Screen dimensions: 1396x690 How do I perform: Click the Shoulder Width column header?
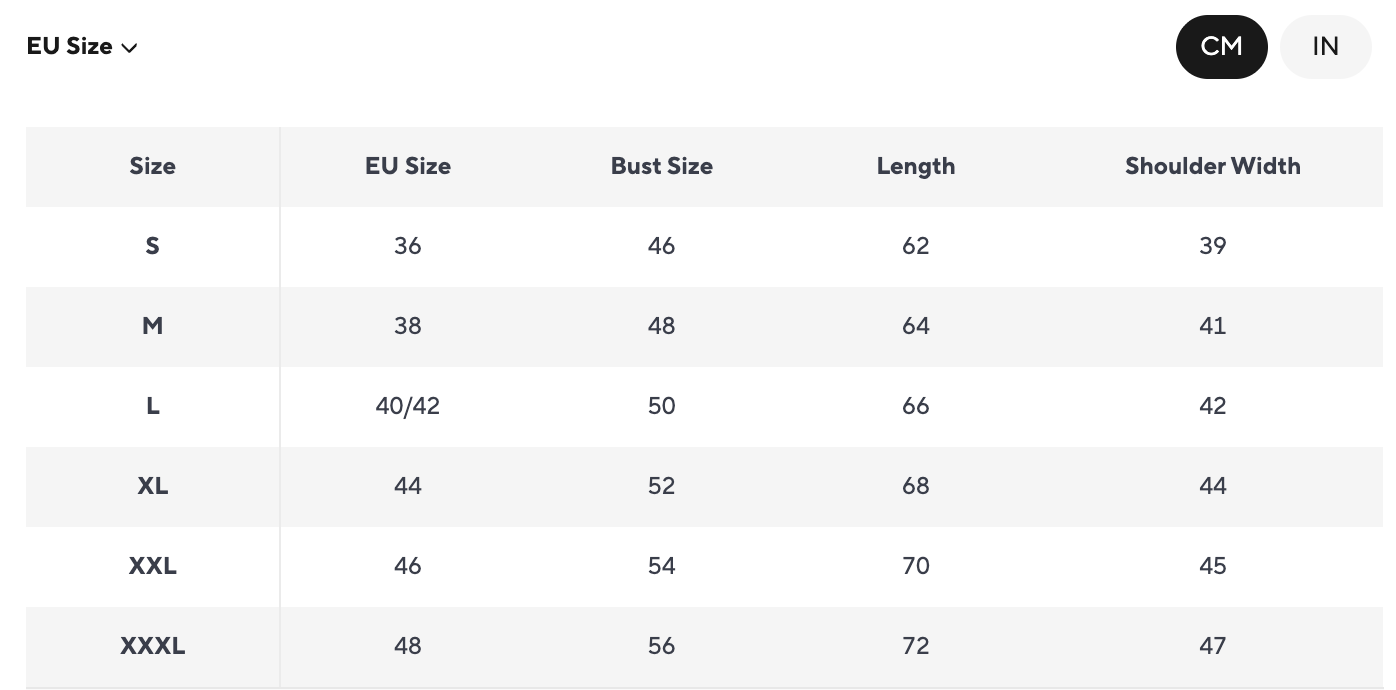[1213, 166]
